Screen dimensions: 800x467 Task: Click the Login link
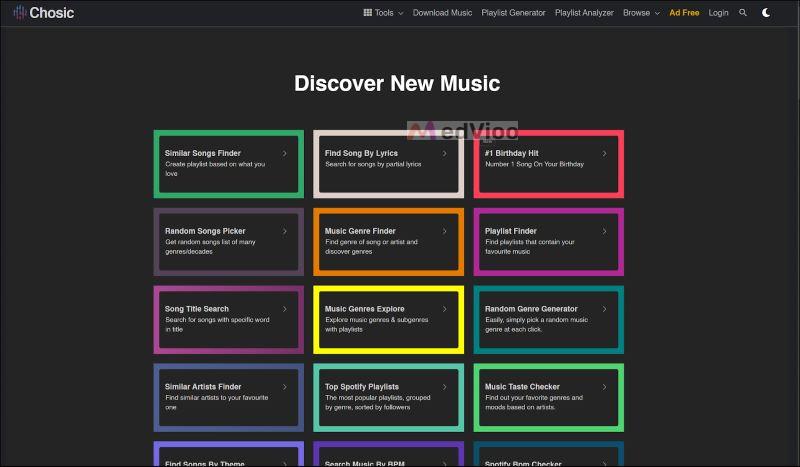(718, 13)
